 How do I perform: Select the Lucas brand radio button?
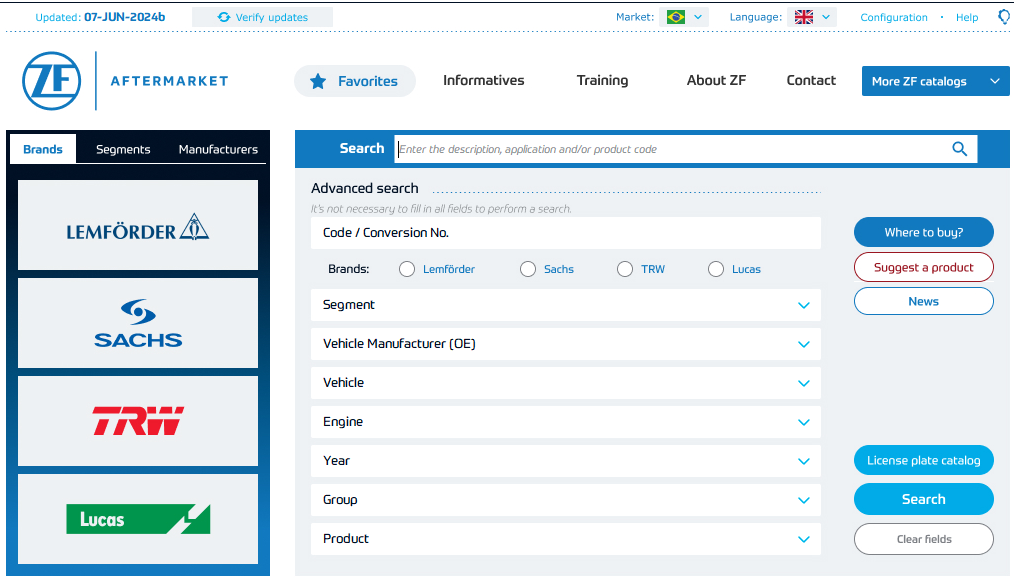[716, 269]
